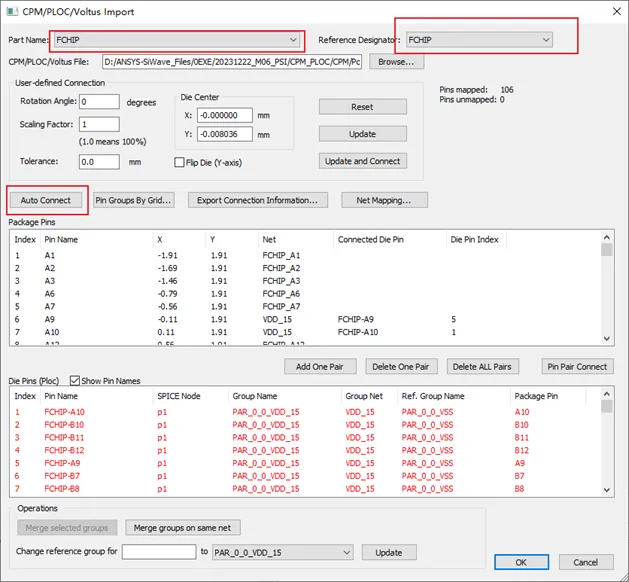Image resolution: width=629 pixels, height=582 pixels.
Task: Click Pin Groups By Grid button
Action: click(x=134, y=200)
